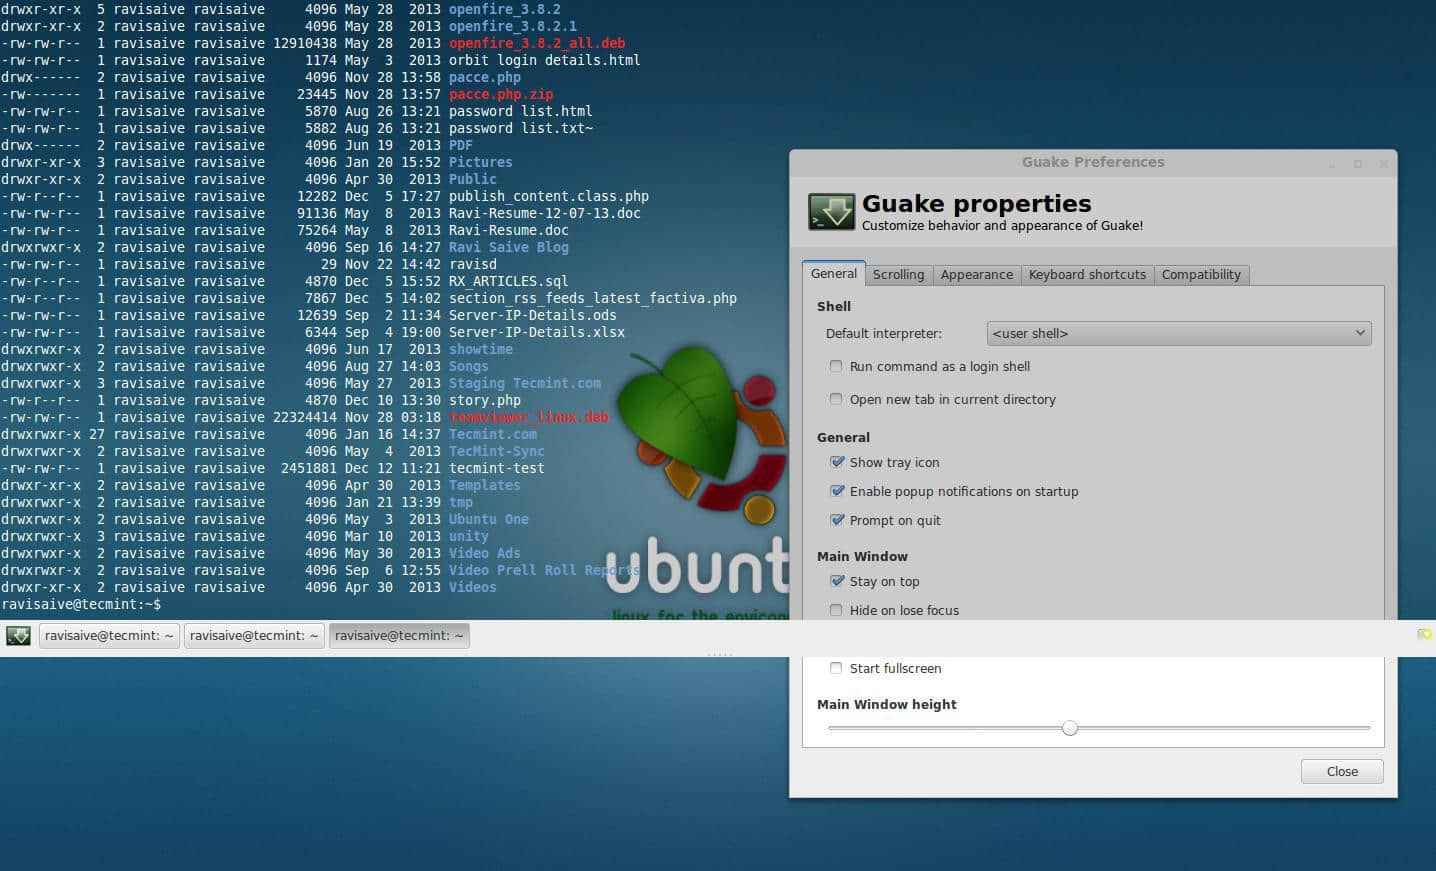Disable Prompt on quit checkbox
Screen dimensions: 1436x871
(x=837, y=520)
